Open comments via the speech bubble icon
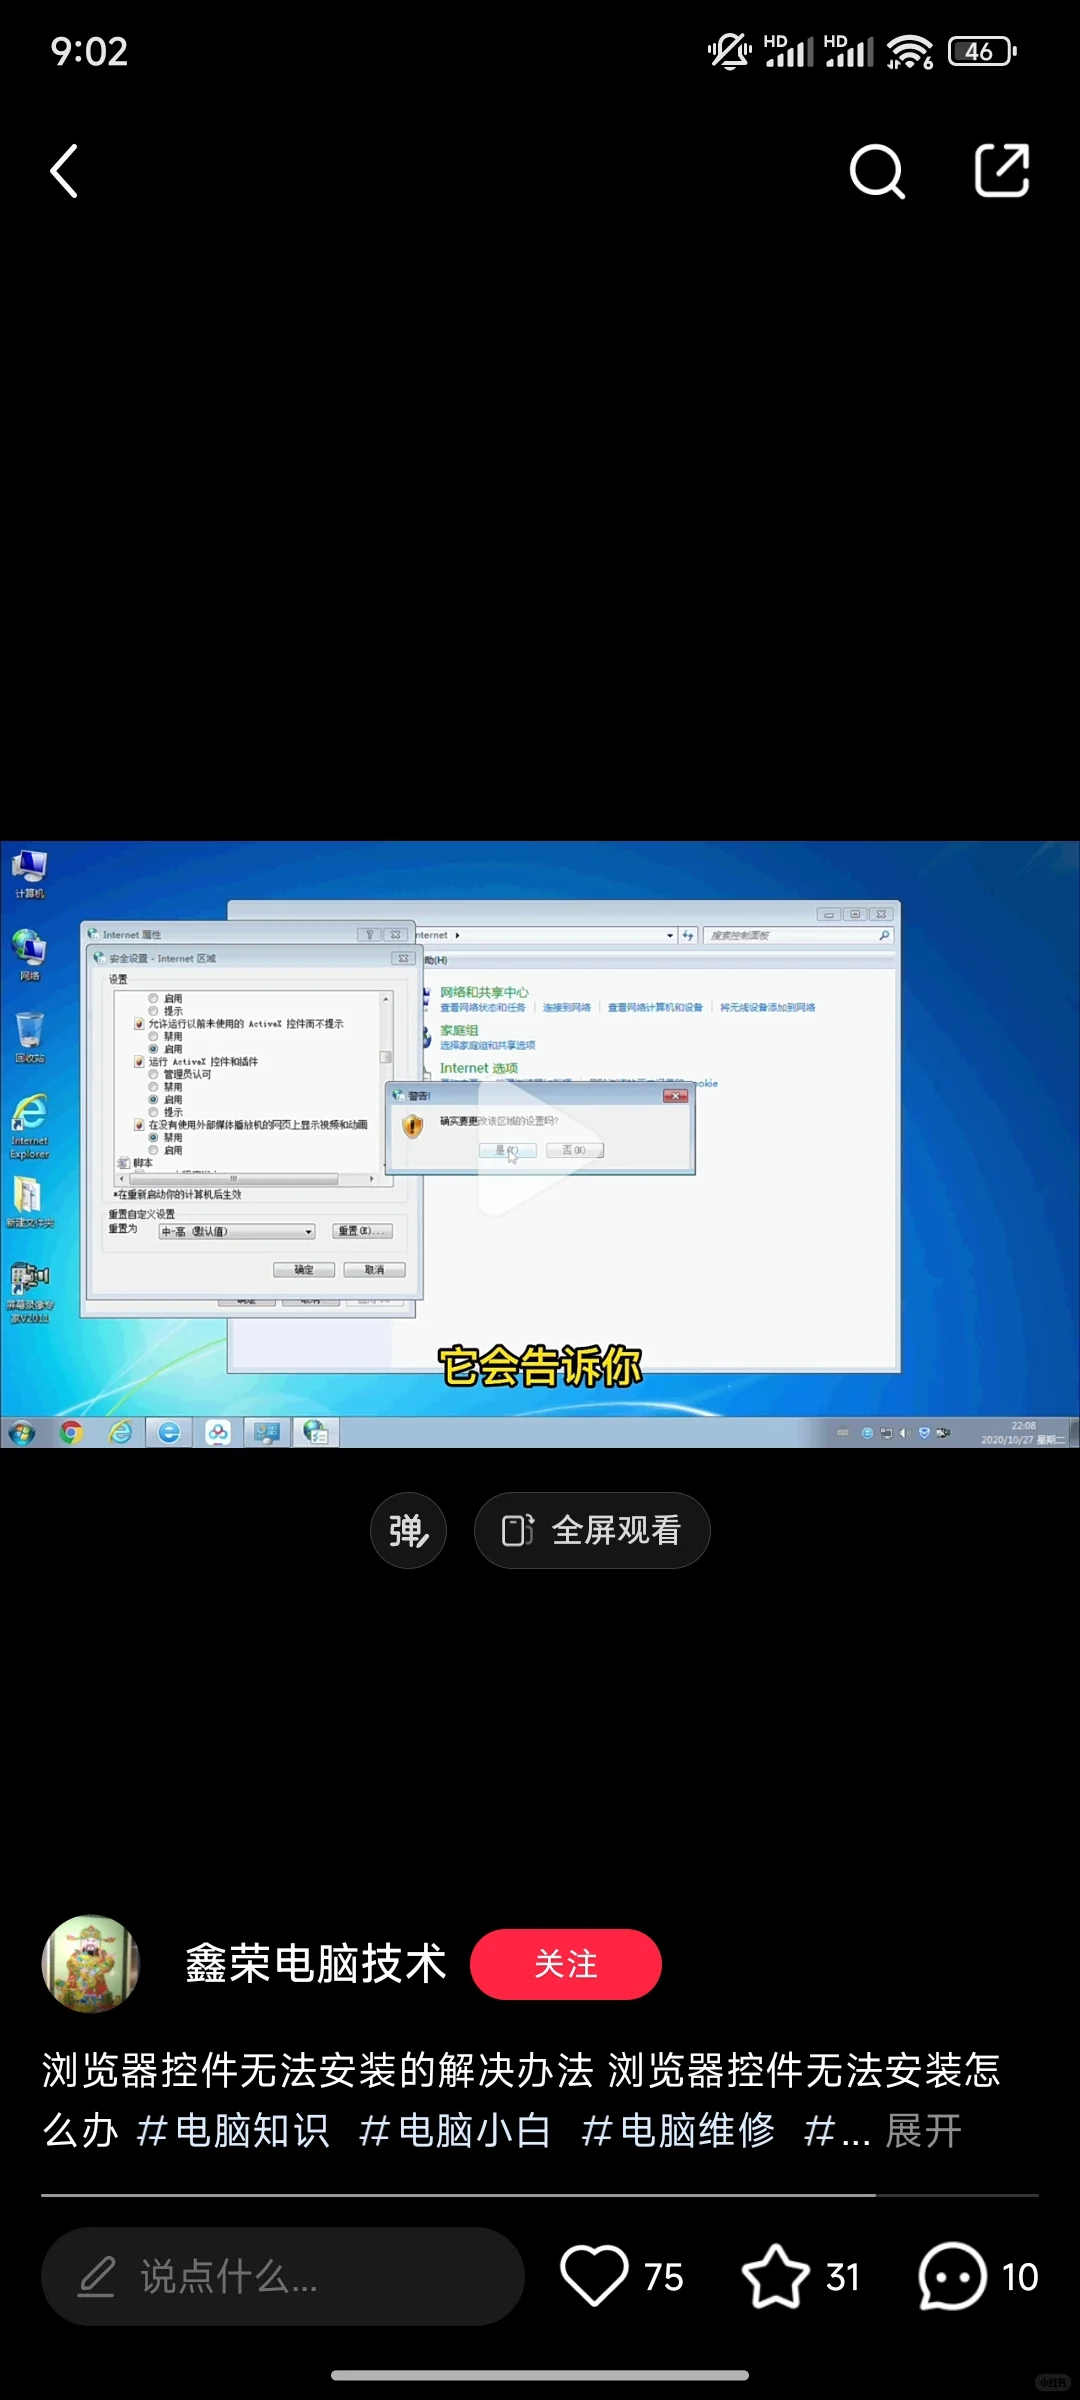Screen dimensions: 1080x2400 952,2276
